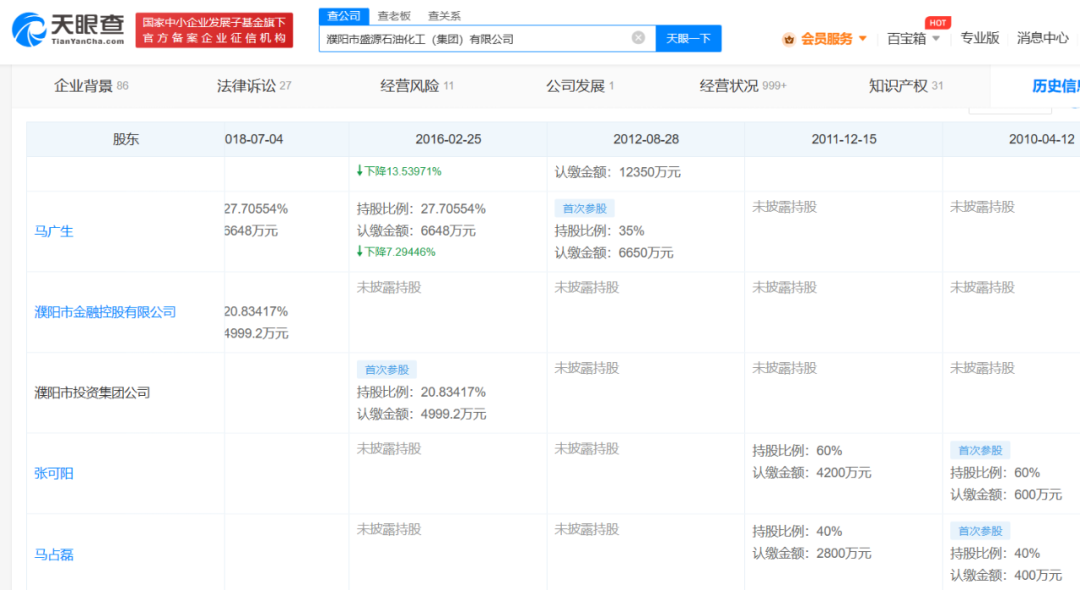Switch to the 查老板 search tab
The width and height of the screenshot is (1080, 590).
394,16
